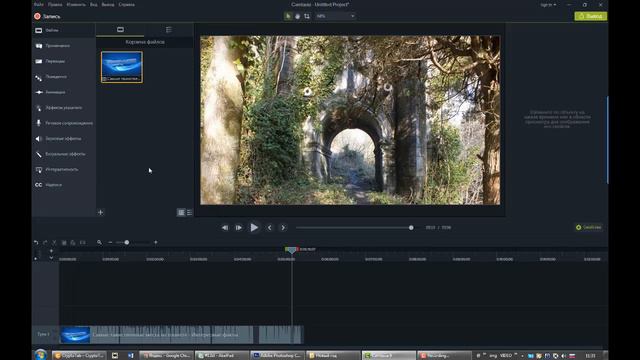Click the add track plus above track list

tap(51, 251)
